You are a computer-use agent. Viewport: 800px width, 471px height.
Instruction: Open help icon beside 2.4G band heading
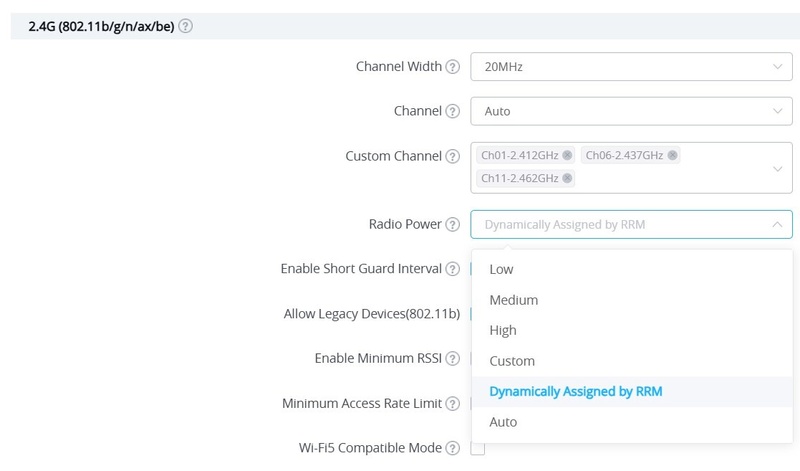(x=186, y=26)
